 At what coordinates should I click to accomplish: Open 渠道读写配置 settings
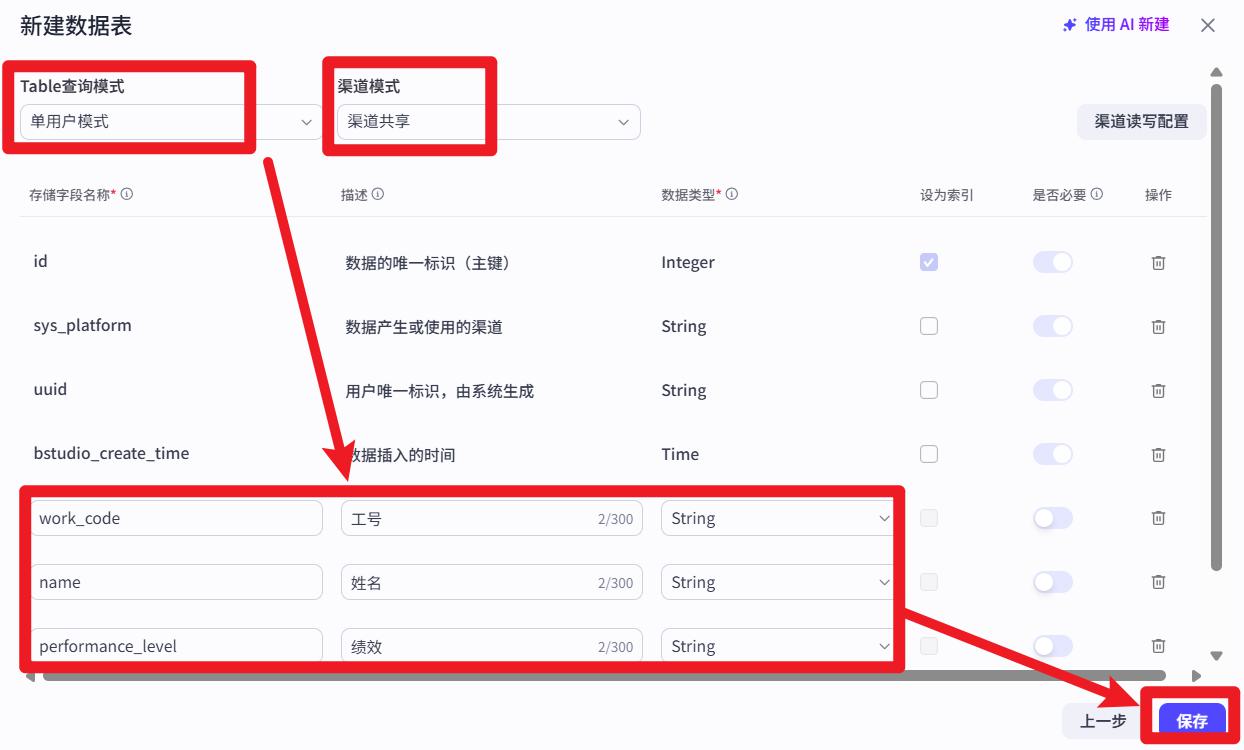[x=1141, y=121]
